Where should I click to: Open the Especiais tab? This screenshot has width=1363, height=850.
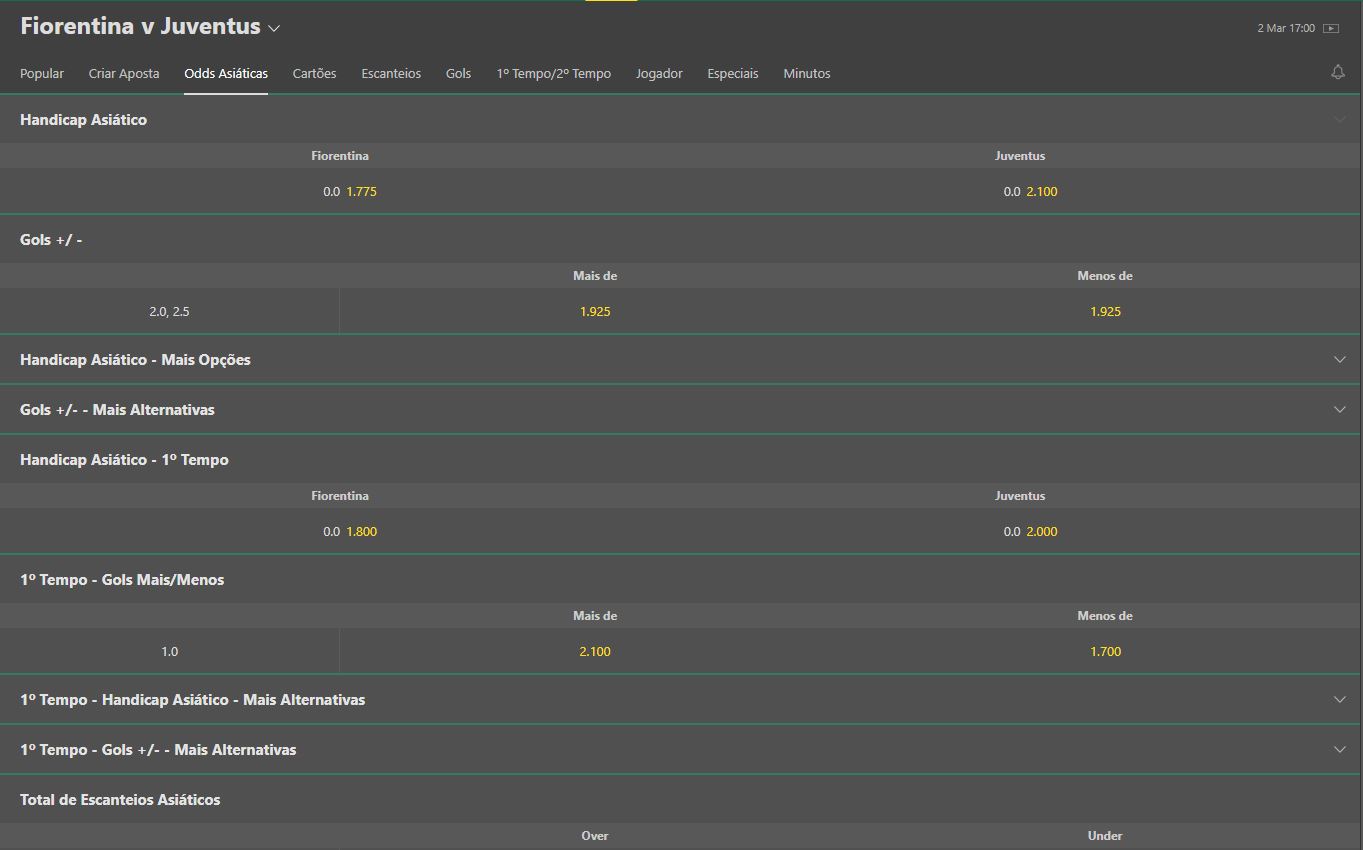click(732, 73)
